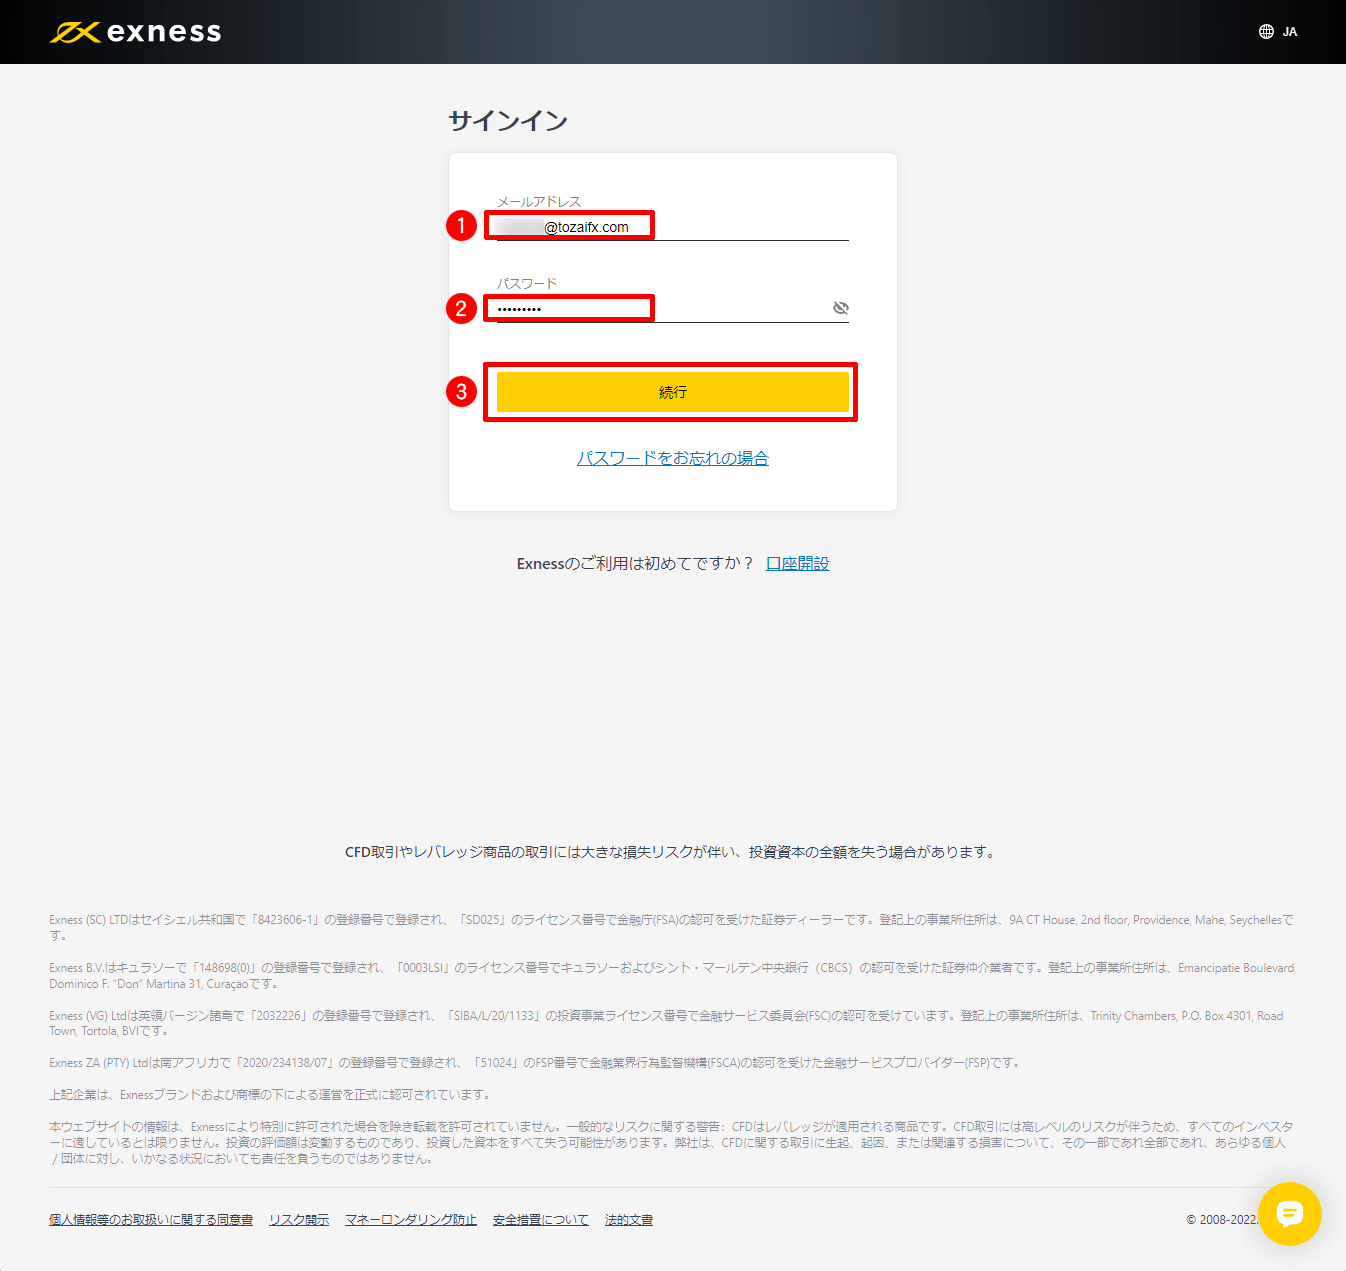Open the 法的文書 link

click(x=628, y=1219)
